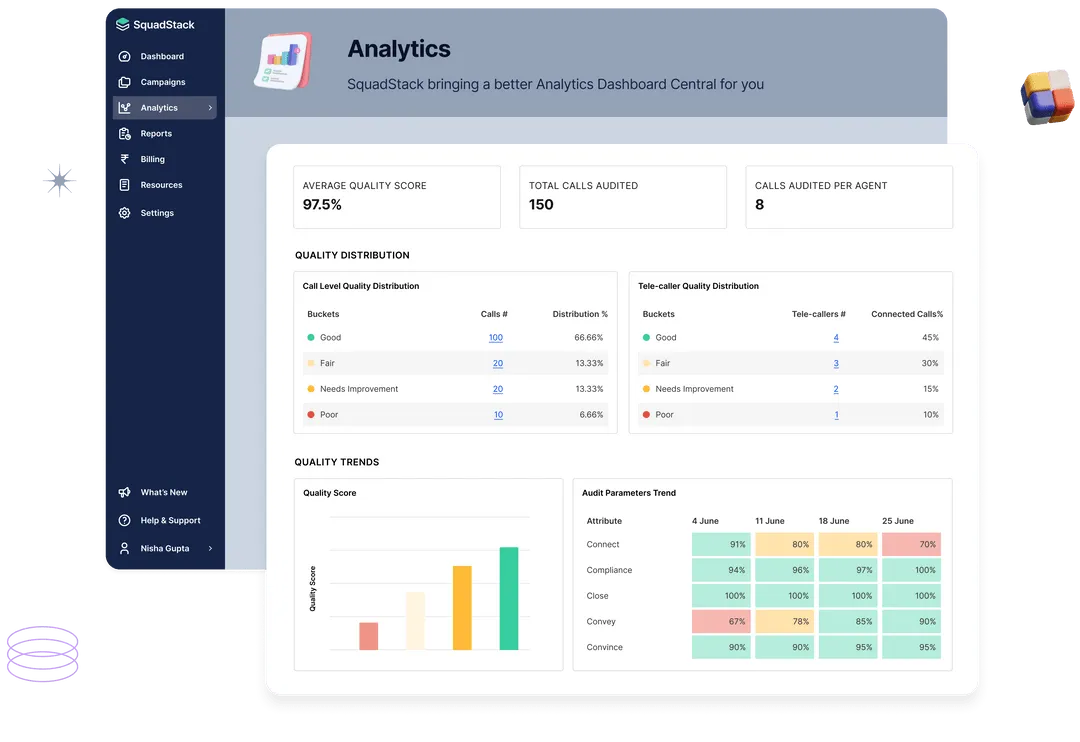1080x742 pixels.
Task: Open the 1 Poor tele-callers link
Action: (x=837, y=415)
